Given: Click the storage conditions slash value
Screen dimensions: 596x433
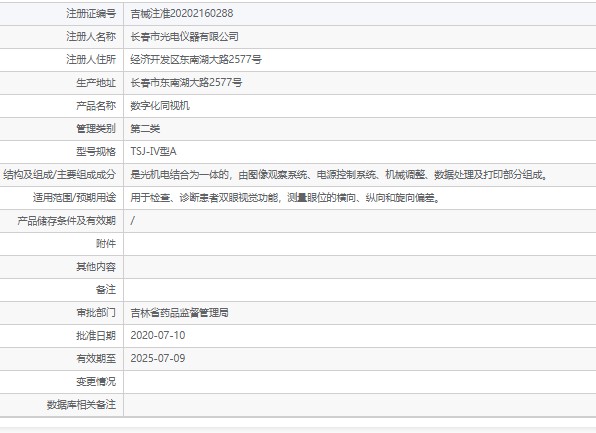Looking at the screenshot, I should (132, 220).
